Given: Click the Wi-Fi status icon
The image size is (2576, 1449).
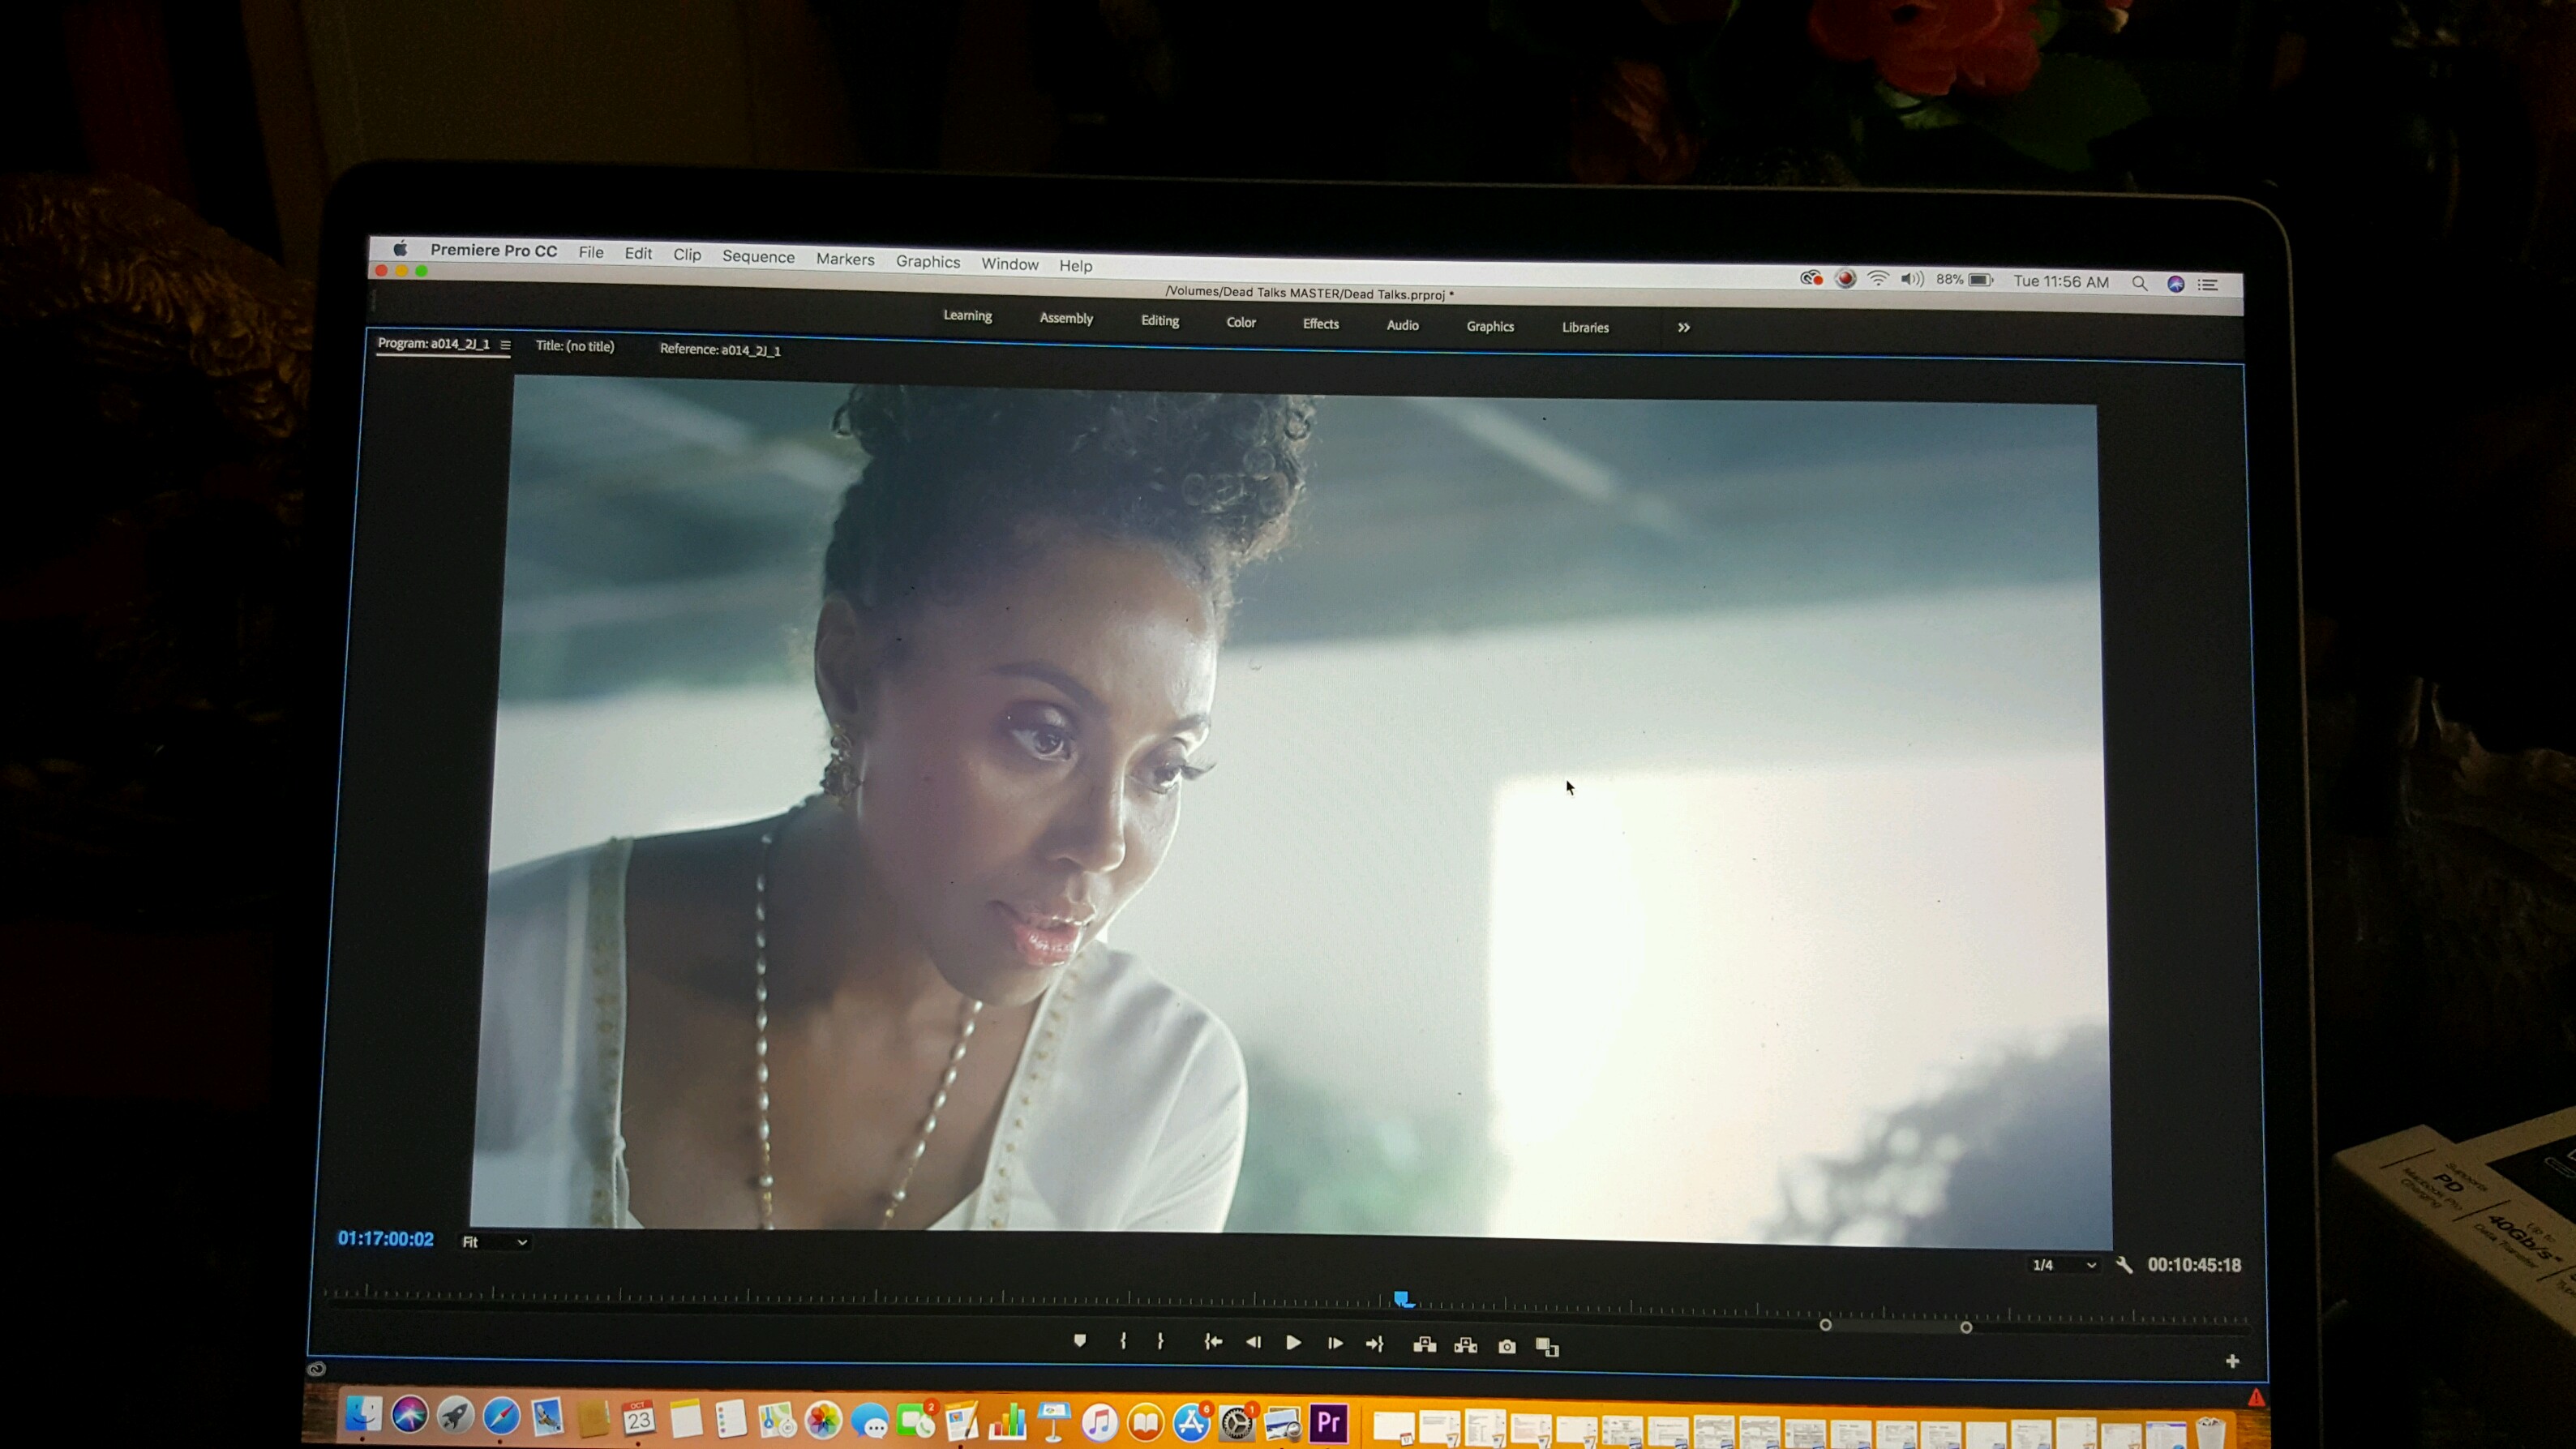Looking at the screenshot, I should pos(1878,280).
